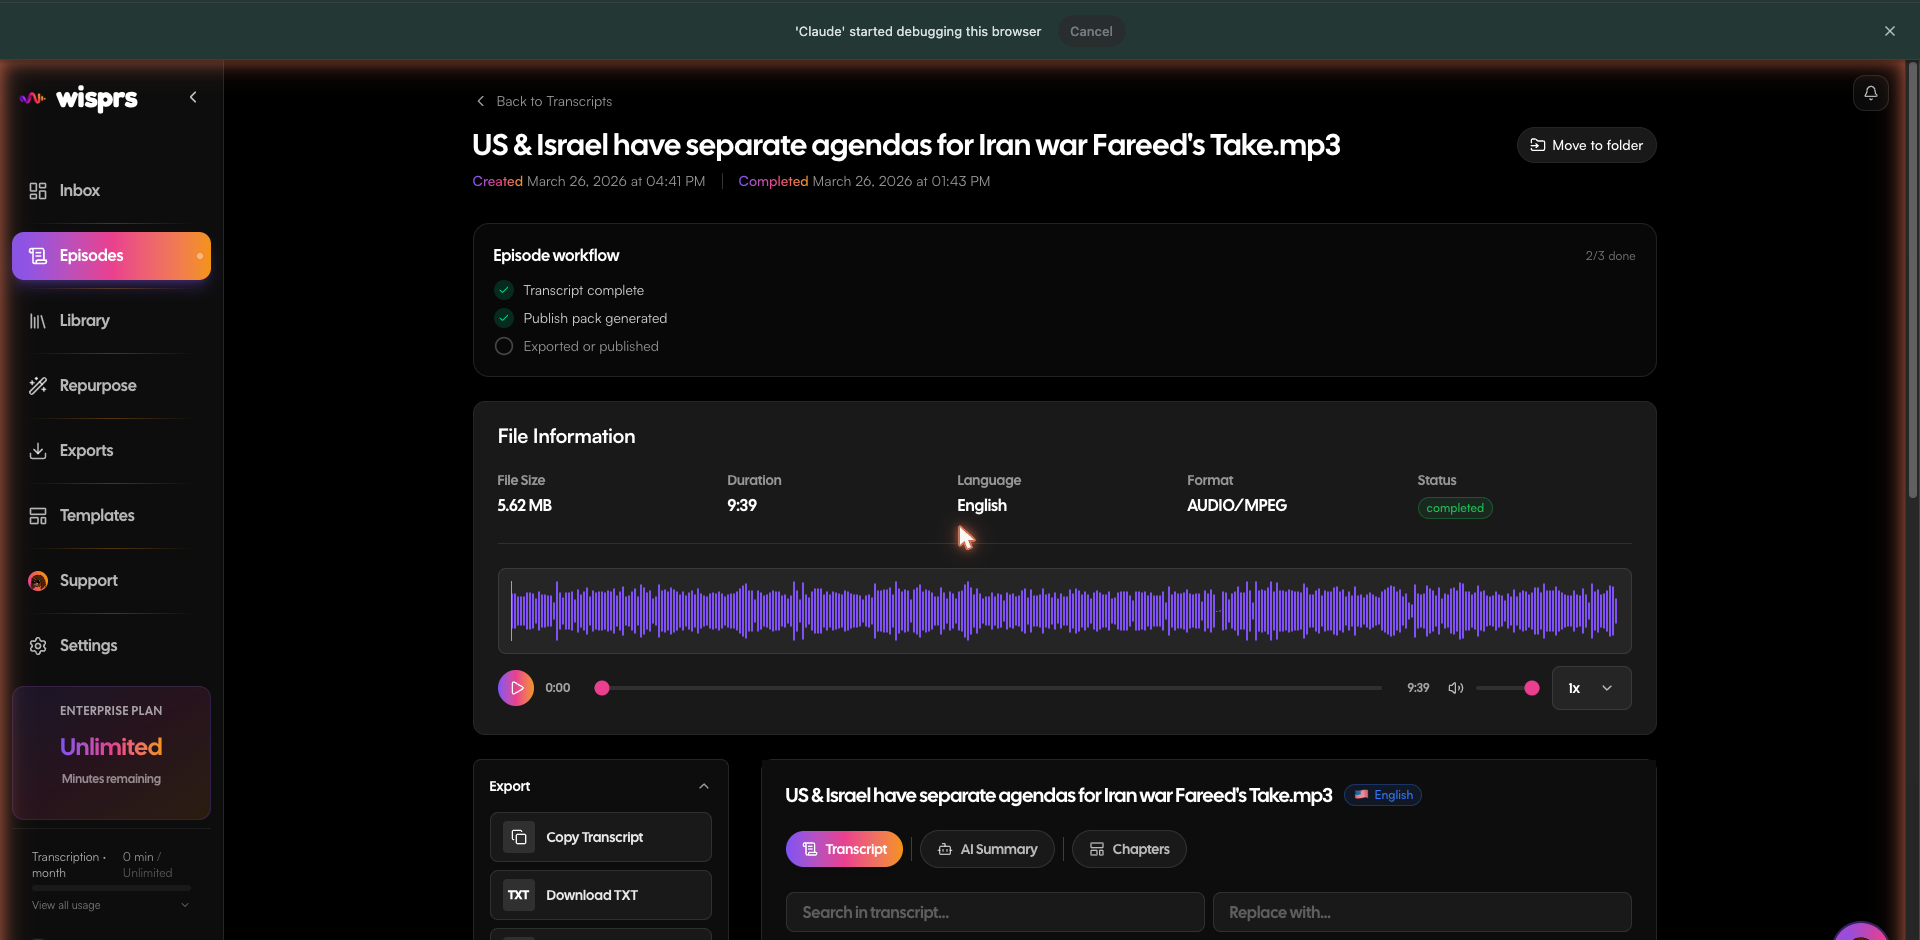The height and width of the screenshot is (940, 1920).
Task: Dismiss the debugging banner with X
Action: coord(1889,31)
